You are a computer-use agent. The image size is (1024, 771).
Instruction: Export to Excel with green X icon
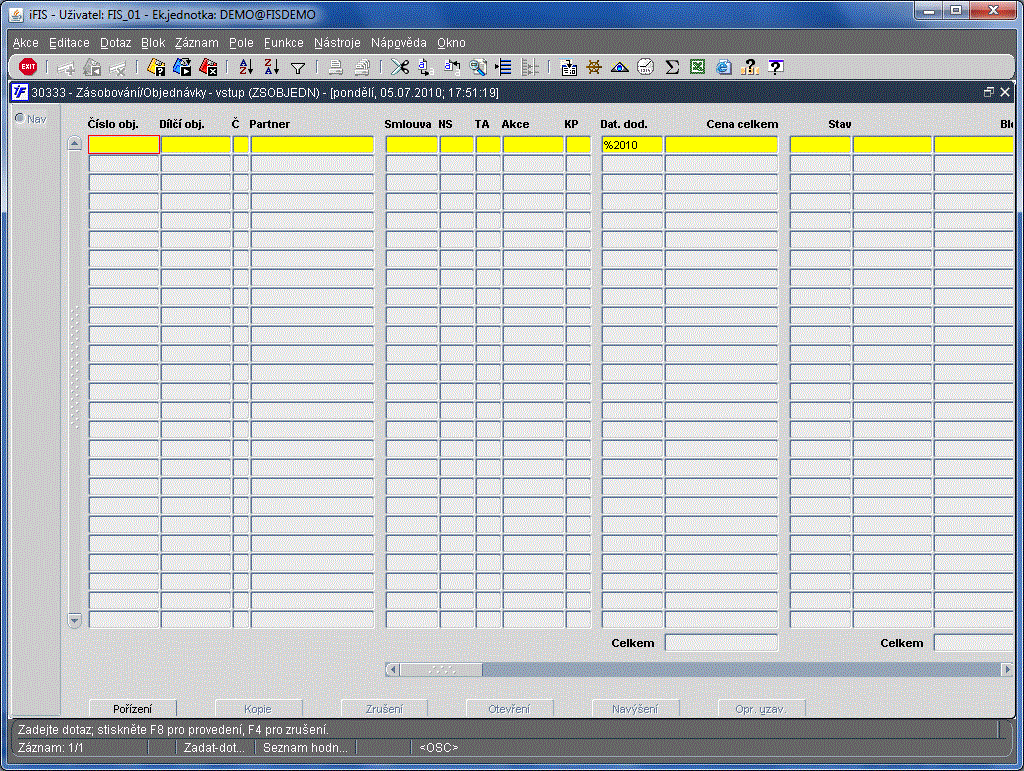coord(697,67)
